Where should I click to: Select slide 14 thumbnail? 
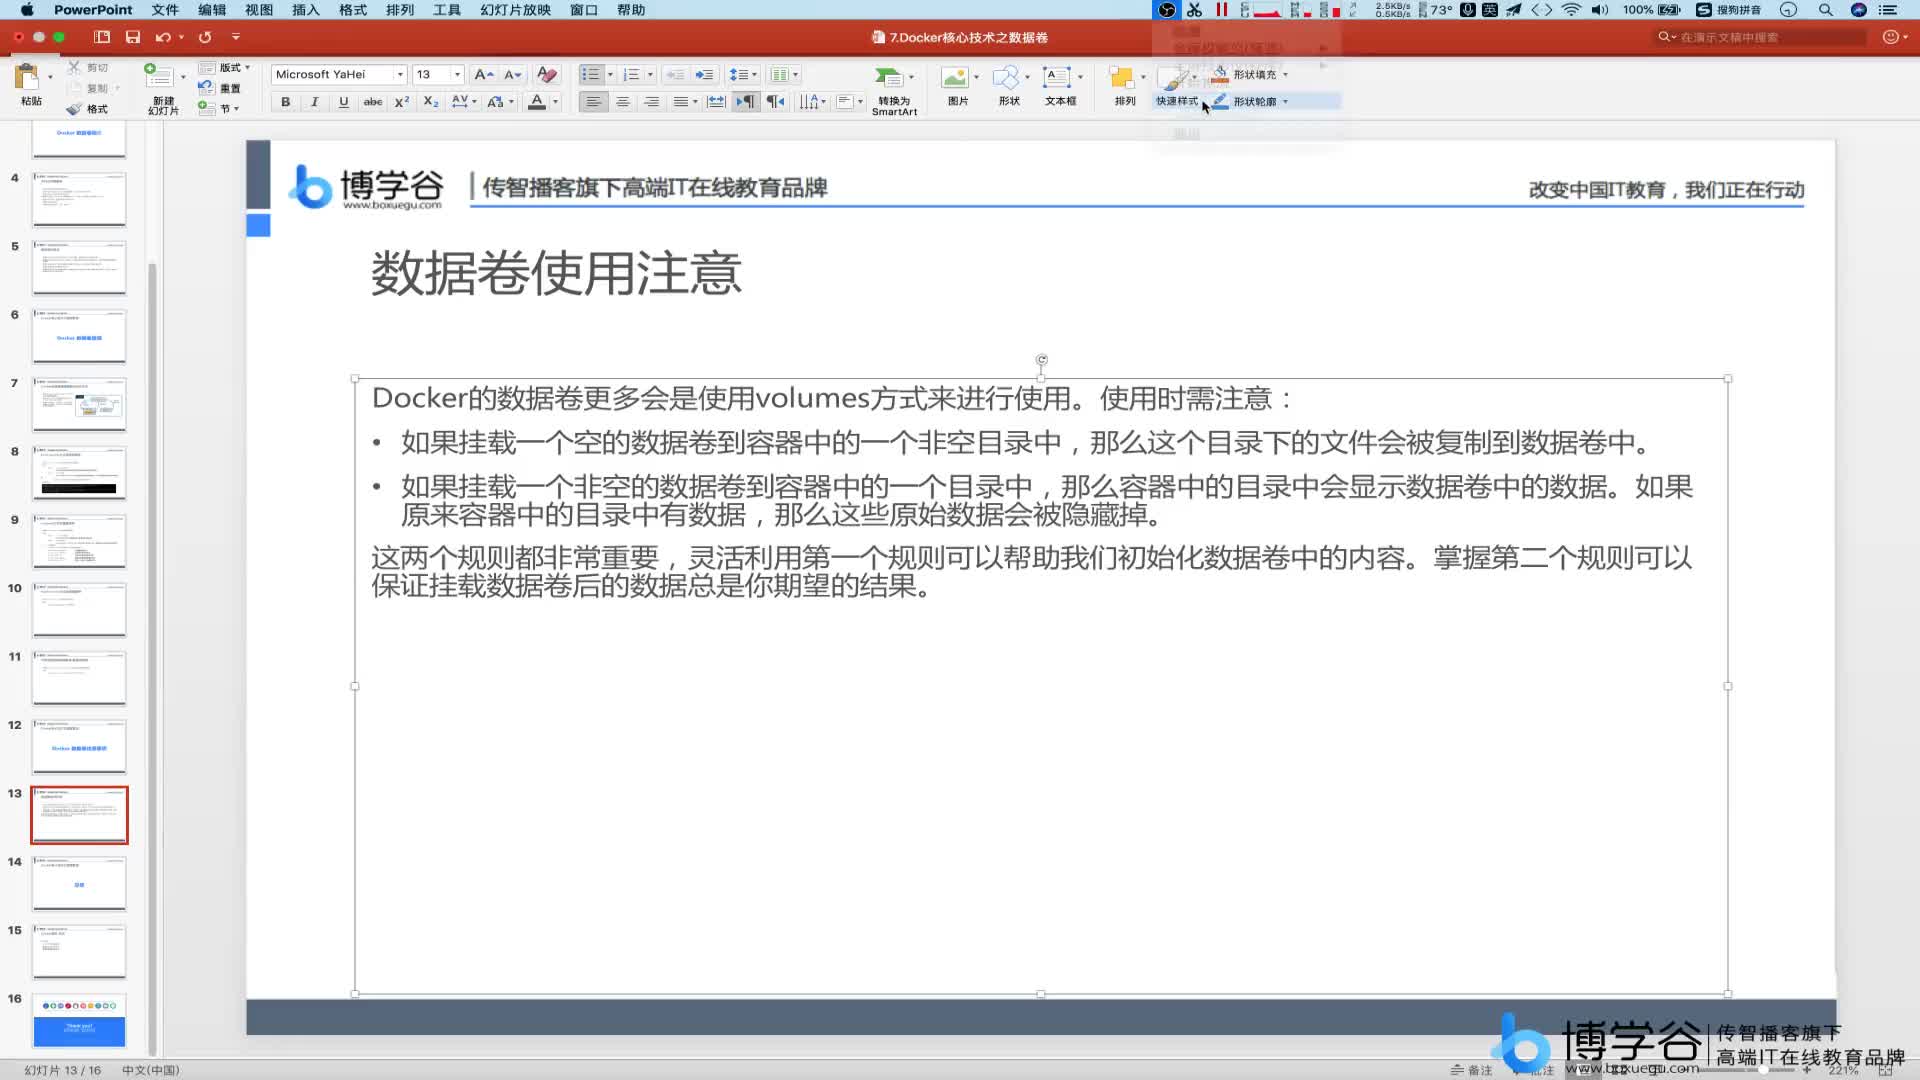[x=79, y=883]
